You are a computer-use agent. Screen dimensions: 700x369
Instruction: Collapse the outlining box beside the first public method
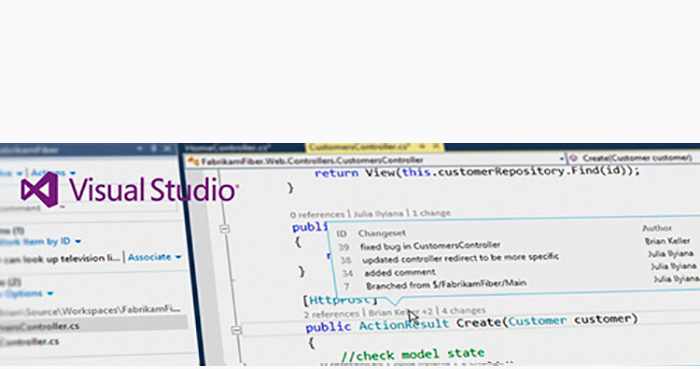(225, 229)
